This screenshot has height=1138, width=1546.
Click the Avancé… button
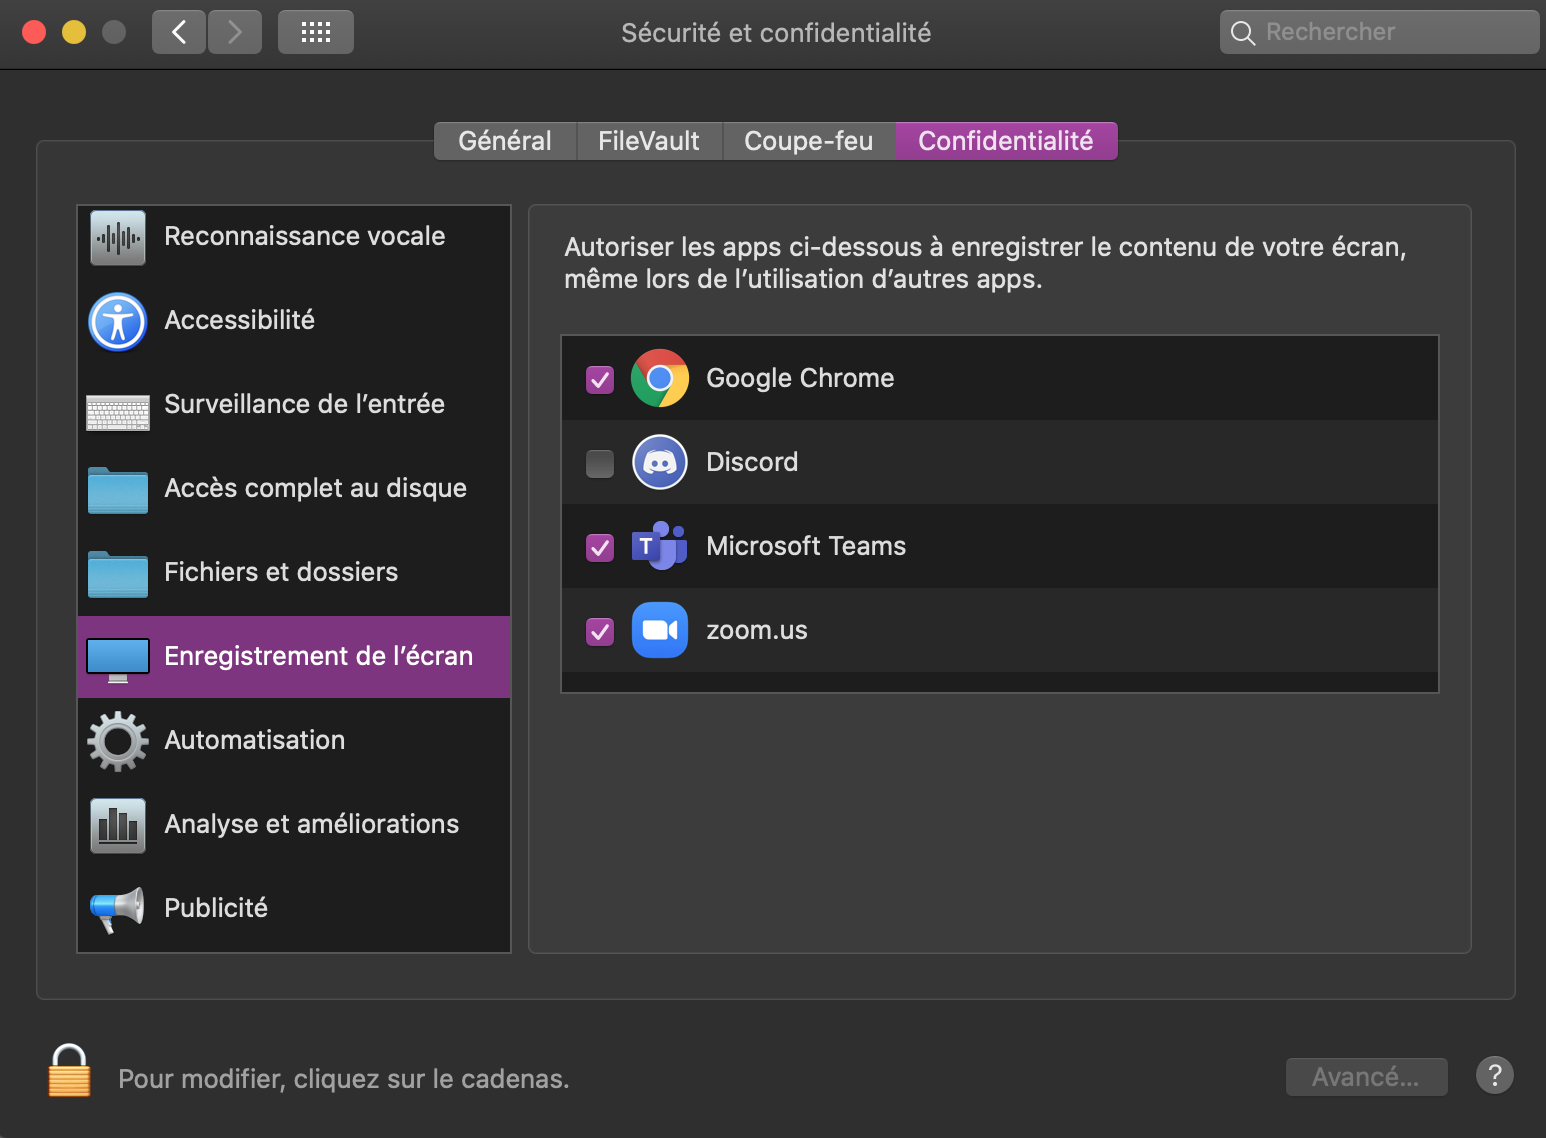tap(1366, 1077)
